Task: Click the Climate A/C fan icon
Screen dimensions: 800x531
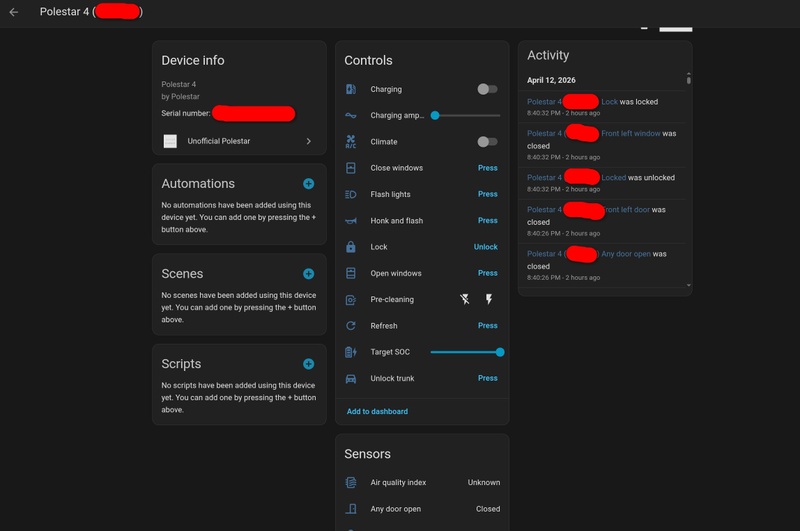Action: (x=351, y=142)
